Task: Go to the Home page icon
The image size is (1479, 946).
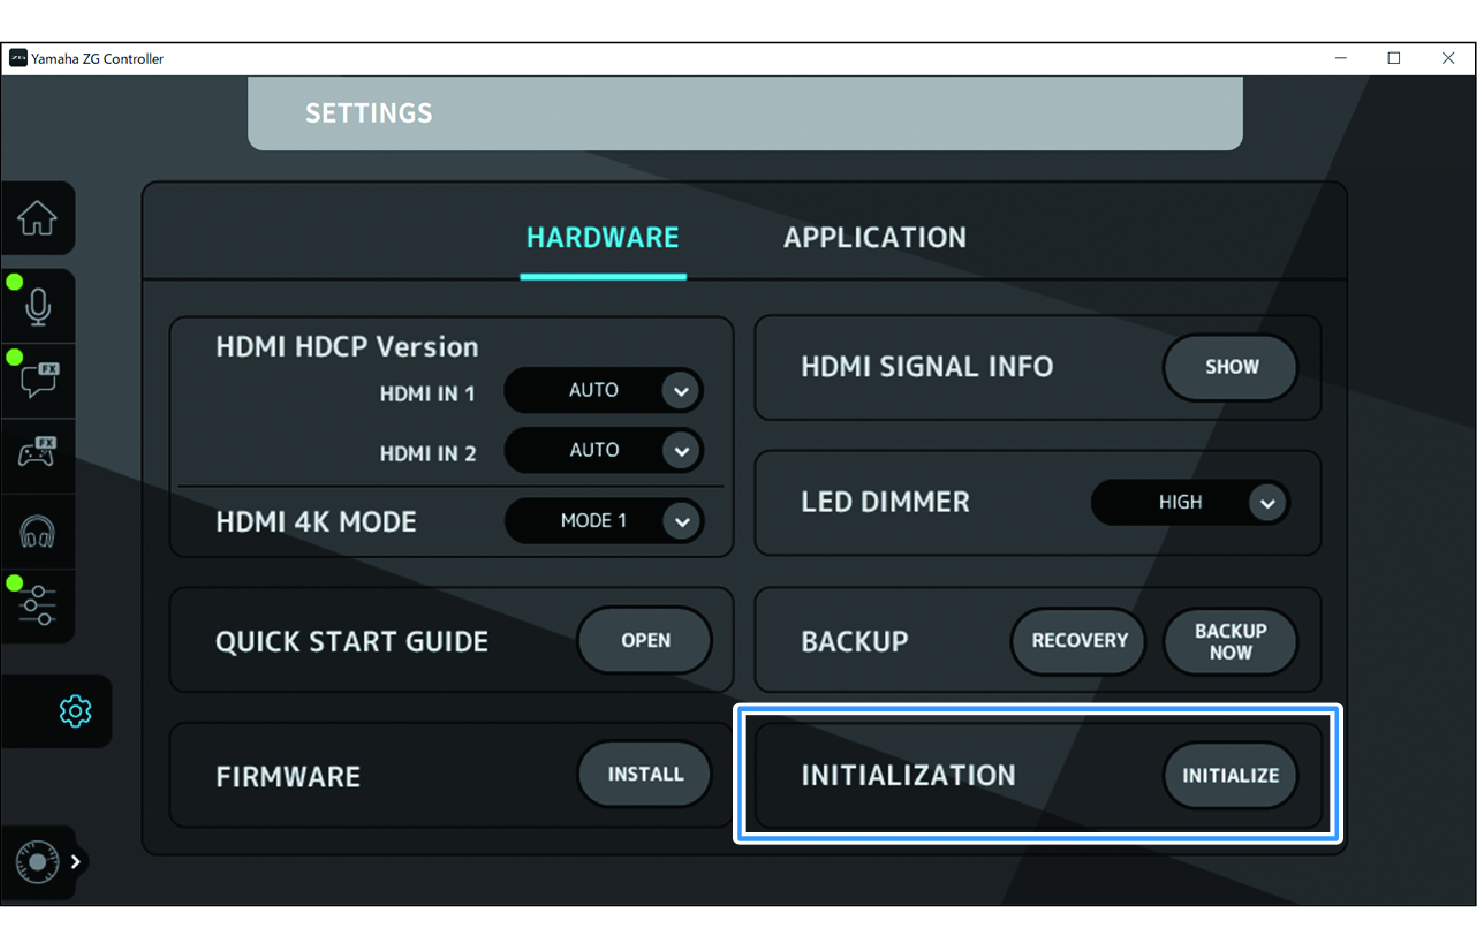Action: (37, 218)
